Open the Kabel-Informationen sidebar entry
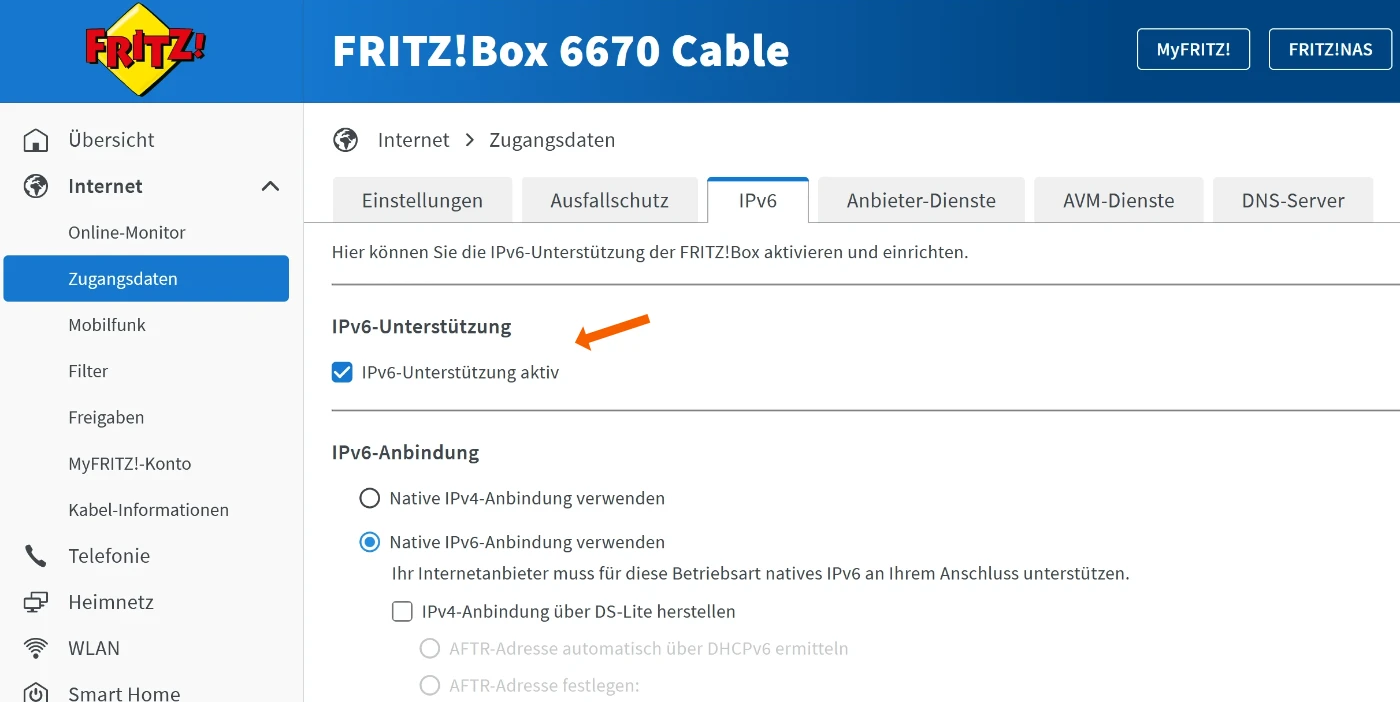Screen dimensions: 1400x702 [147, 509]
